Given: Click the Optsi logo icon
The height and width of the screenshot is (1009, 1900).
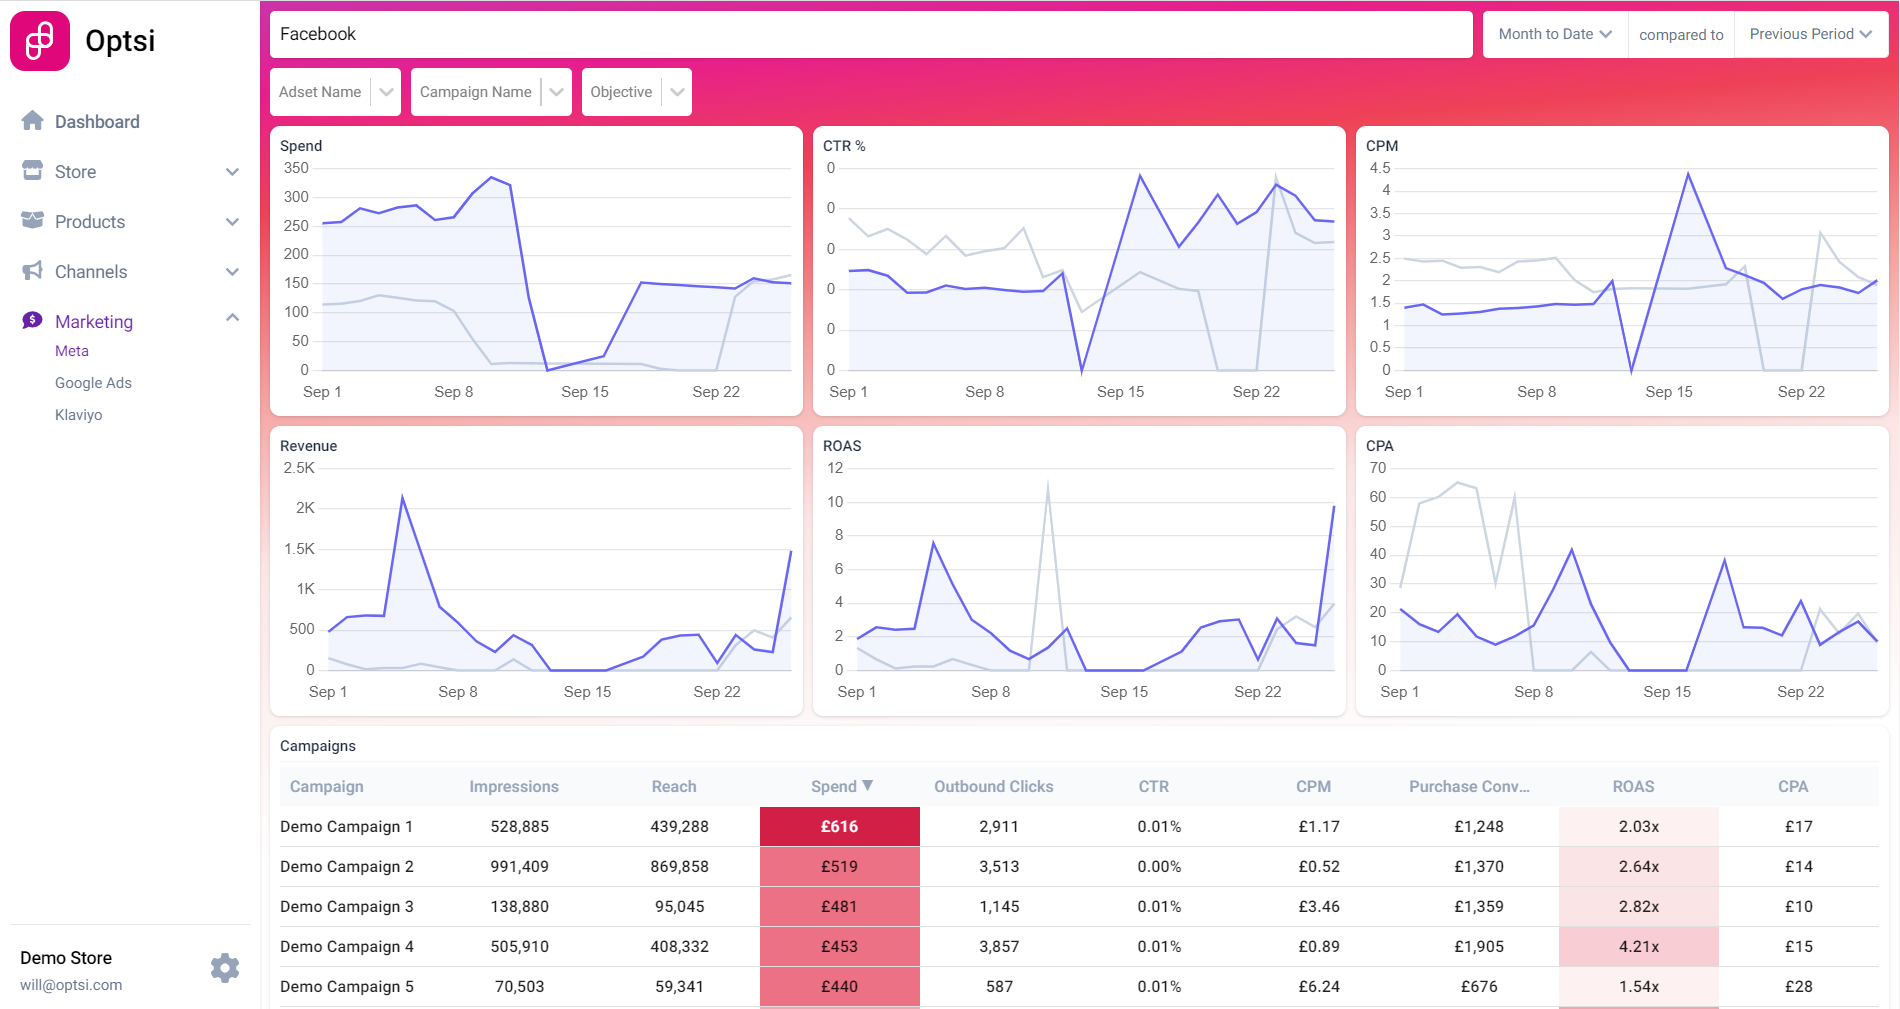Looking at the screenshot, I should [40, 41].
